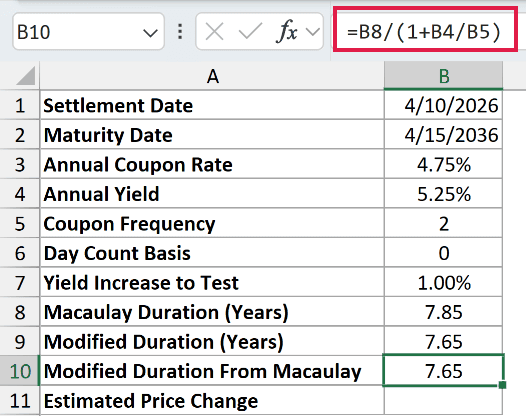Select the empty Estimated Price Change value cell
The width and height of the screenshot is (526, 416).
tap(443, 401)
